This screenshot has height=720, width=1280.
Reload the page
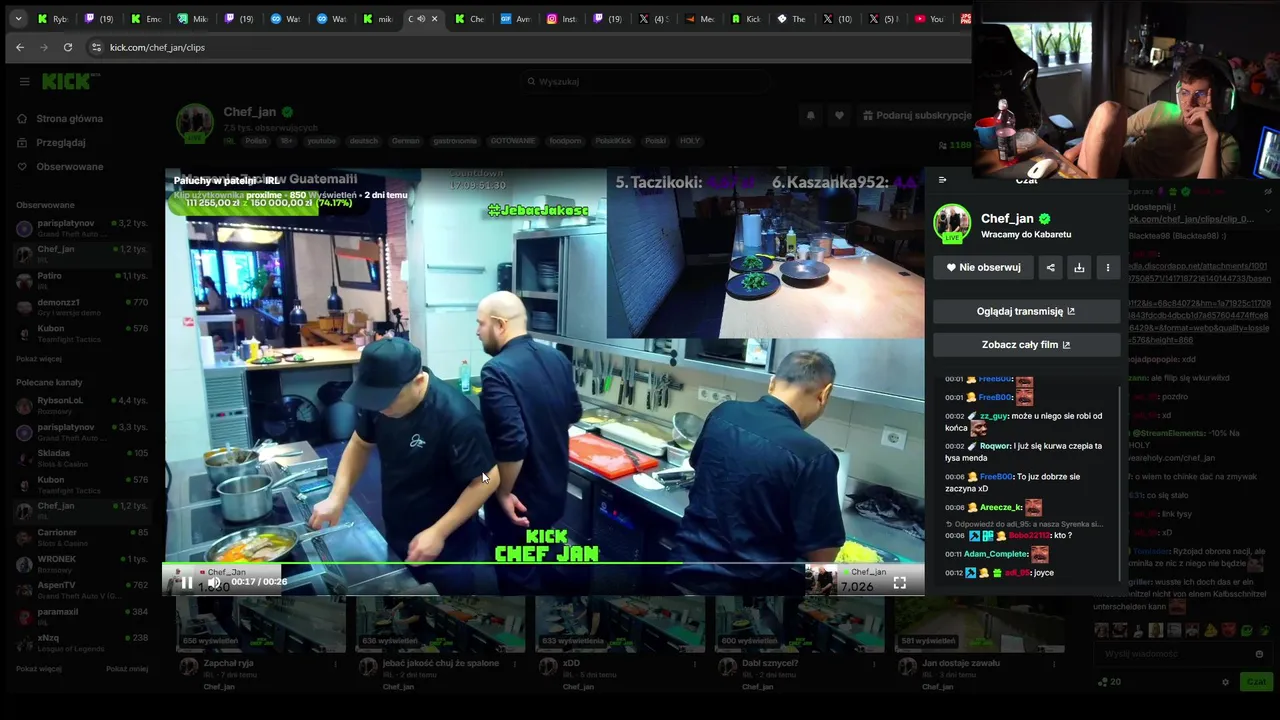click(x=68, y=47)
